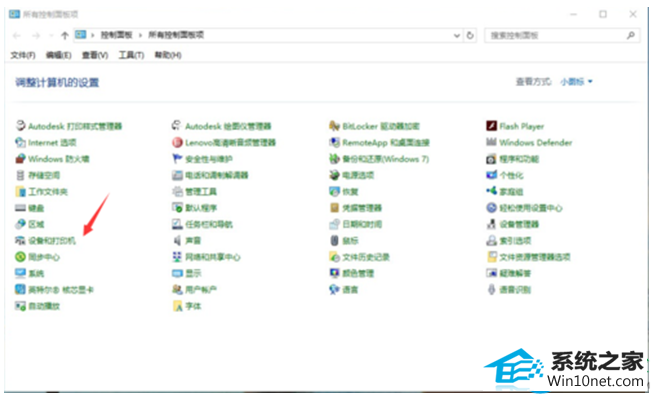This screenshot has height=396, width=652.
Task: Open the 字体 fonts folder icon
Action: point(178,306)
